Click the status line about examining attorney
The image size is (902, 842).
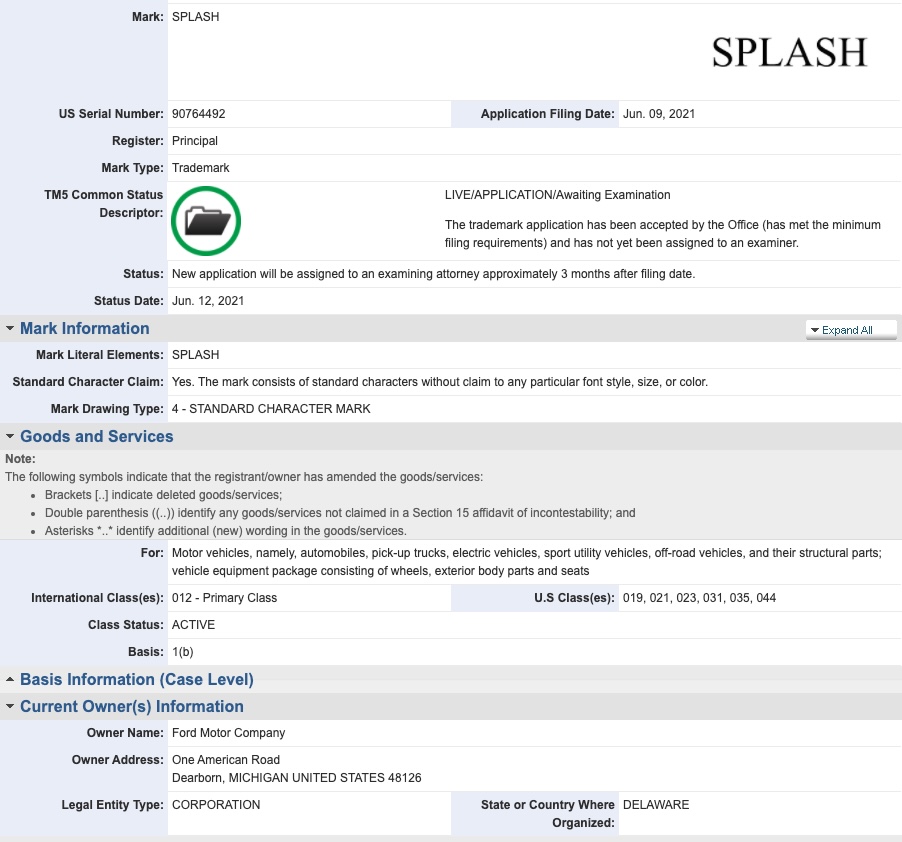pos(433,274)
